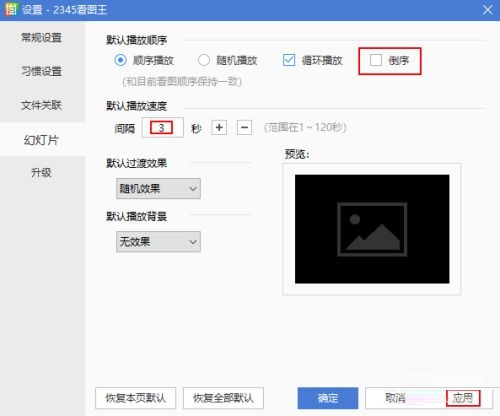Viewport: 500px width, 416px height.
Task: Apply changes with 应用 button
Action: tap(463, 398)
